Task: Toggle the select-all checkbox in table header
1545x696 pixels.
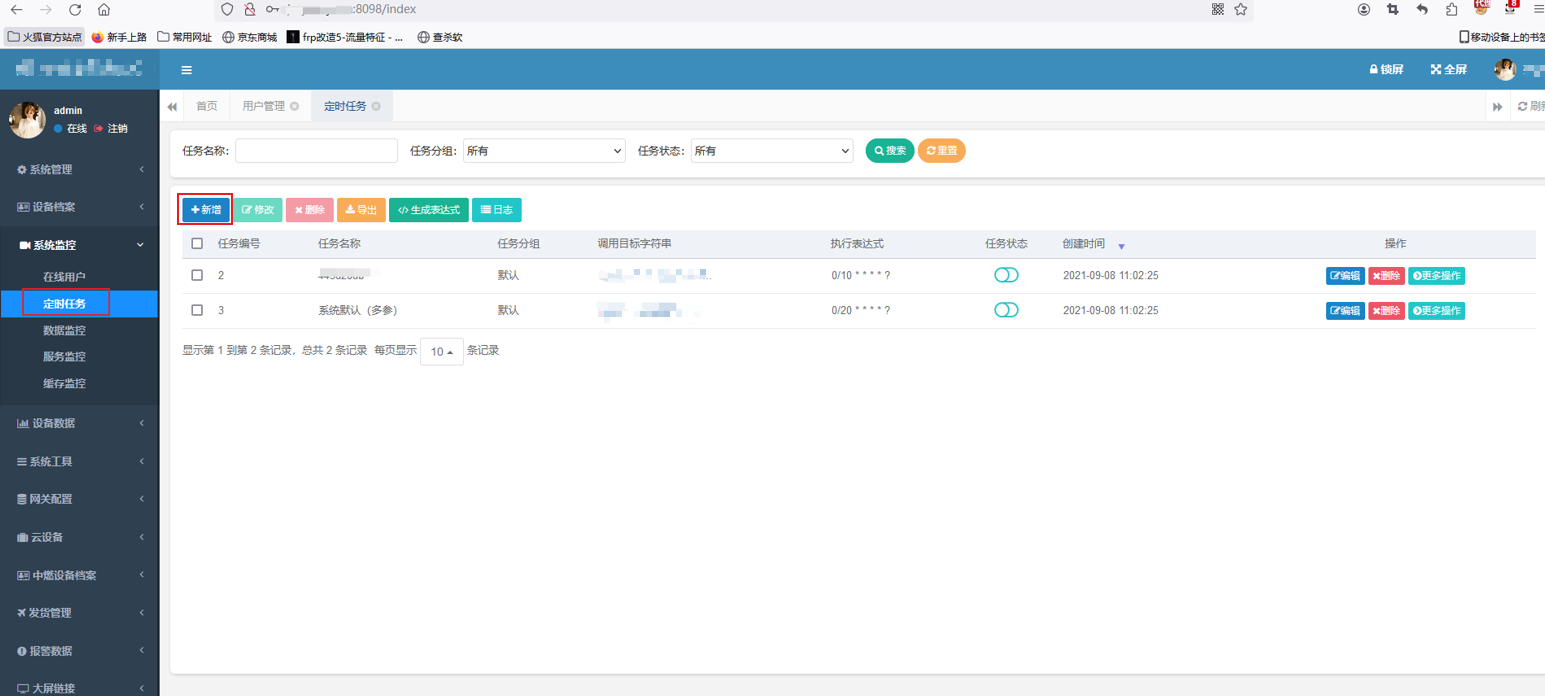Action: [197, 244]
